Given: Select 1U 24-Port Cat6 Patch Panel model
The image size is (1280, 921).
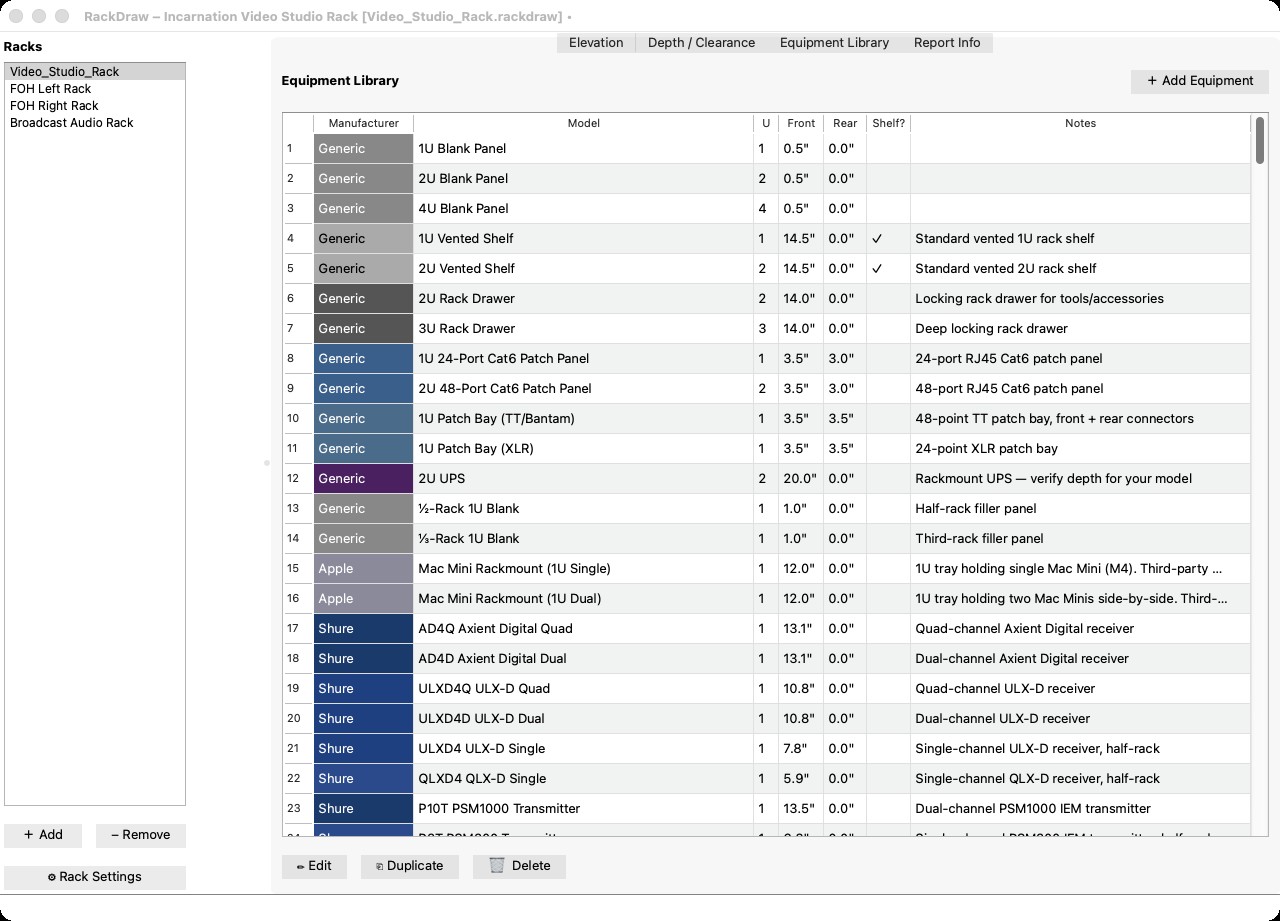Looking at the screenshot, I should (583, 359).
